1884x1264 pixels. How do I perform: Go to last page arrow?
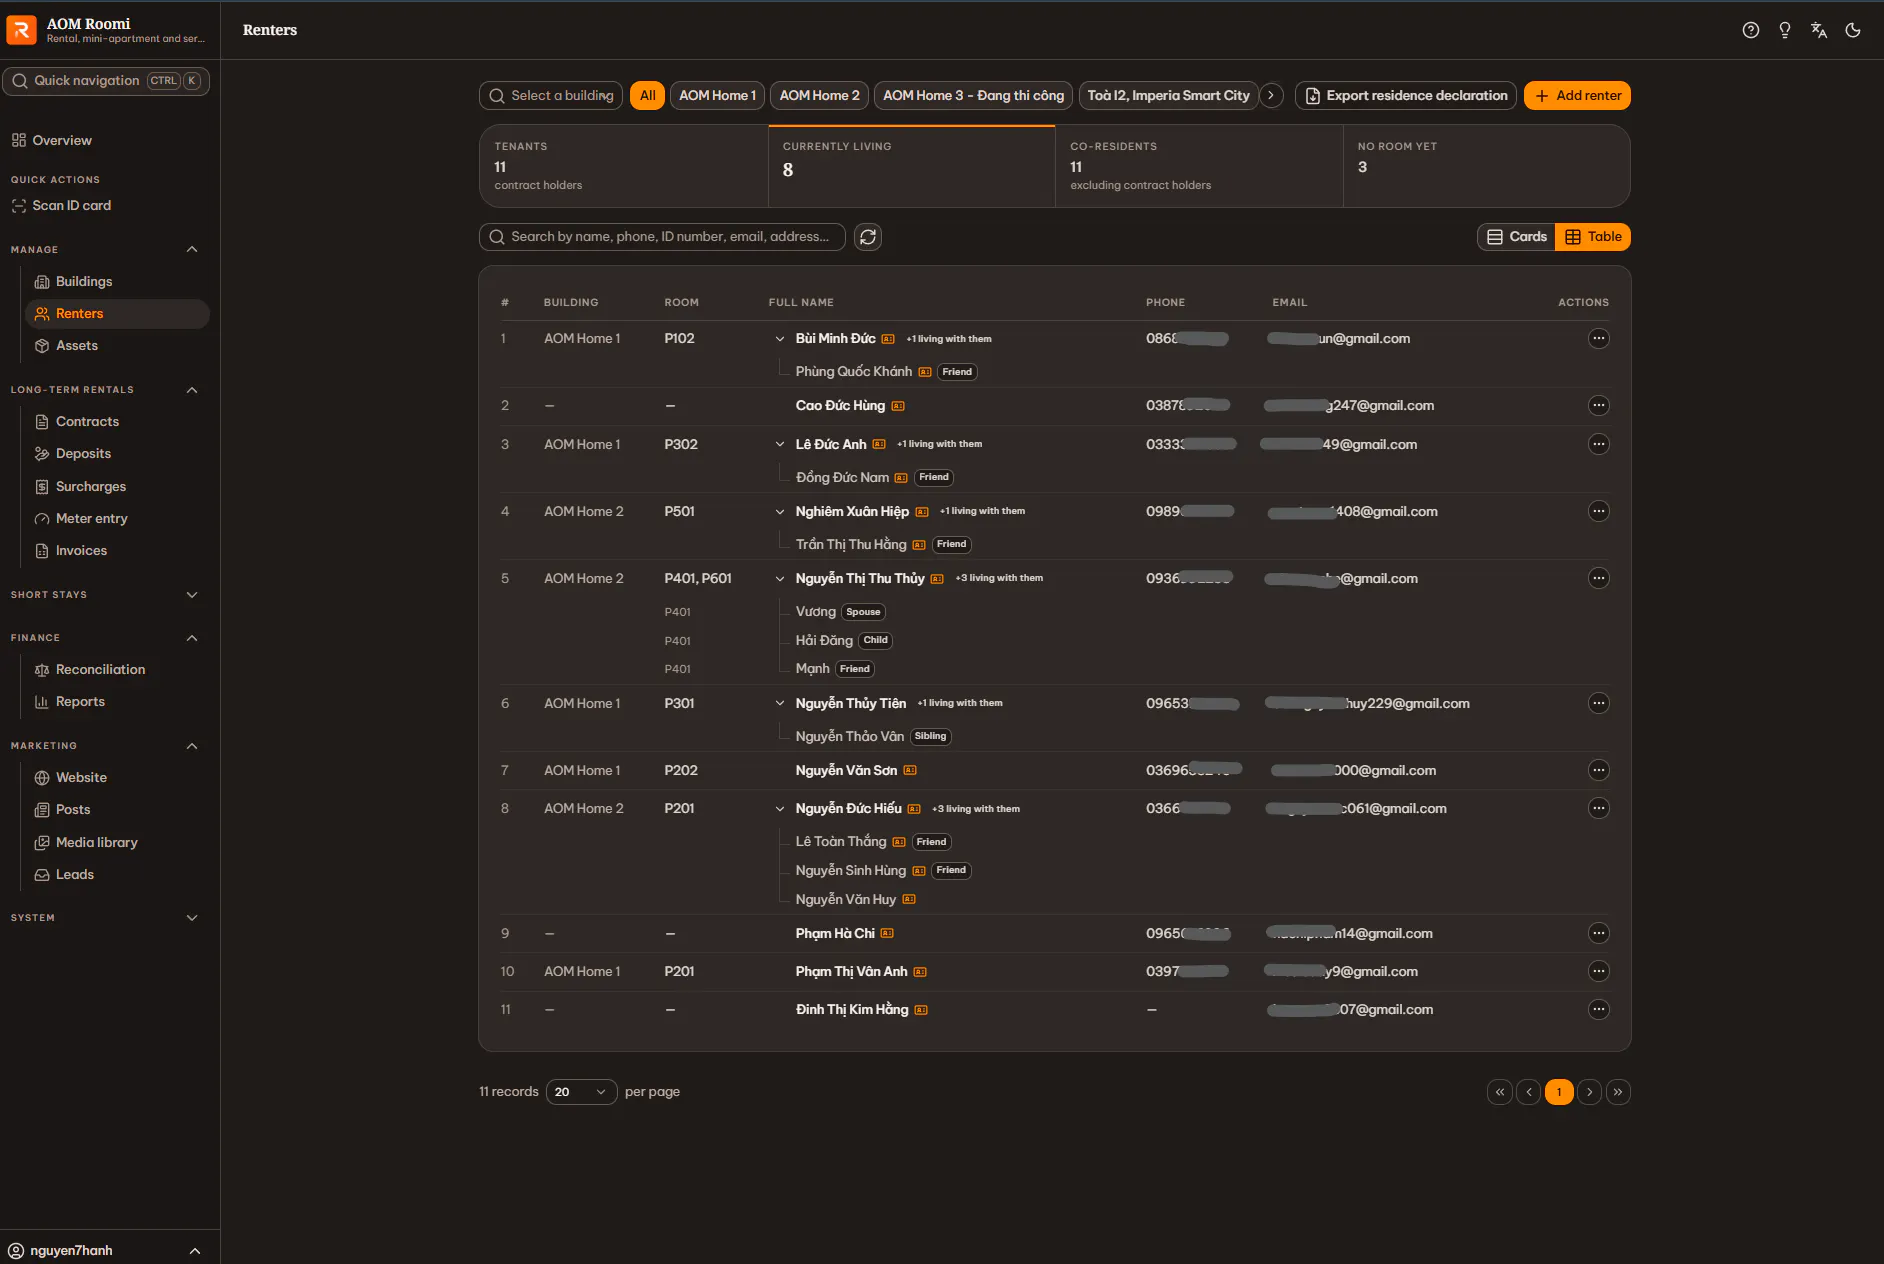point(1618,1092)
